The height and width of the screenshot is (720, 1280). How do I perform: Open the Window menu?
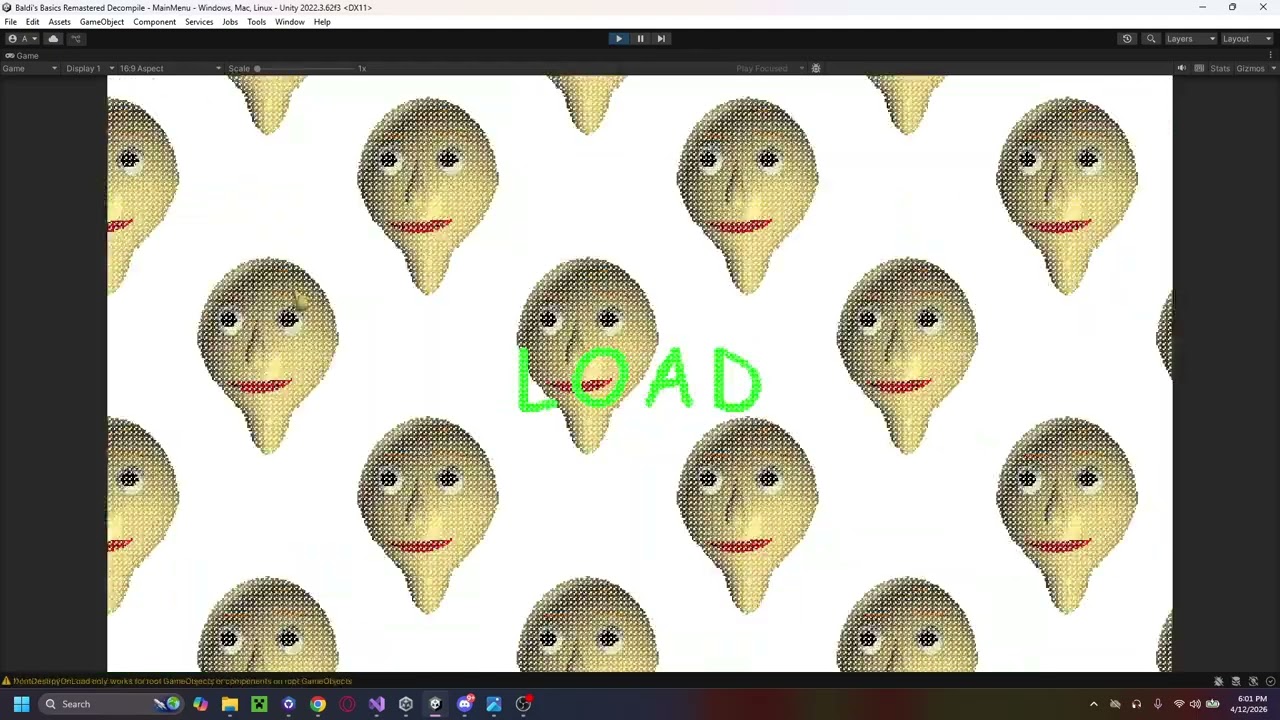[290, 22]
